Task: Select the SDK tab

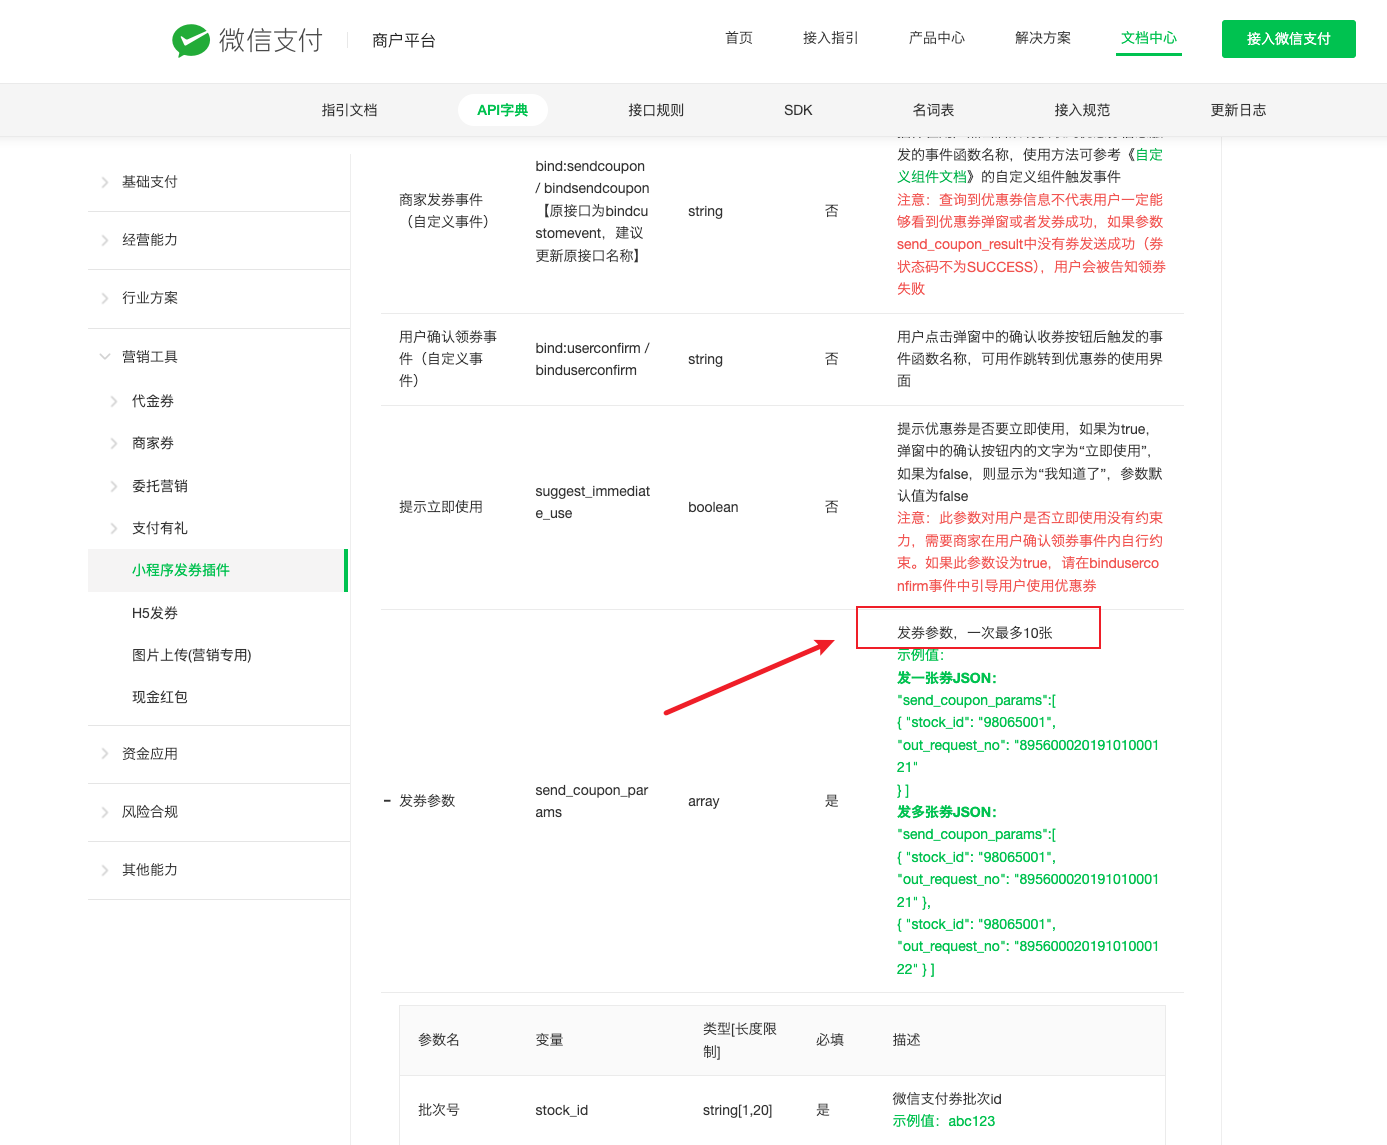Action: click(x=798, y=110)
